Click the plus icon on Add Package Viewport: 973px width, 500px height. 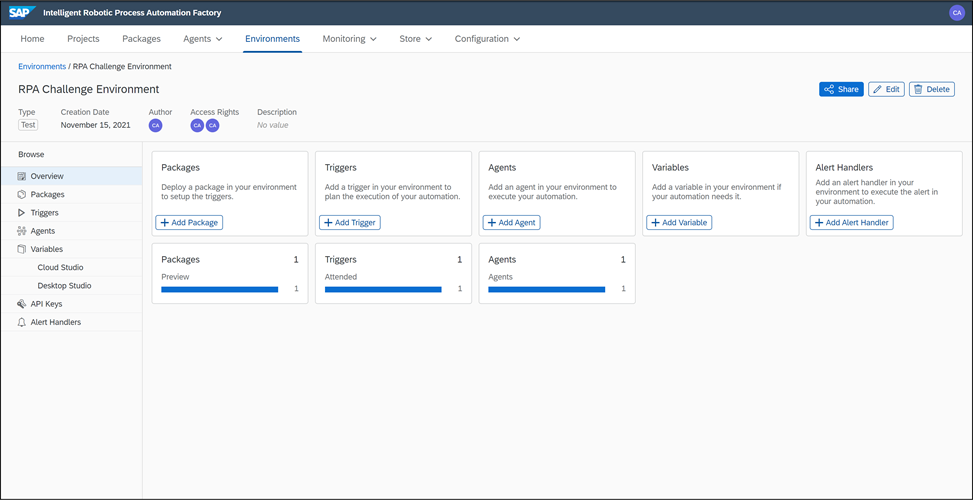(164, 223)
